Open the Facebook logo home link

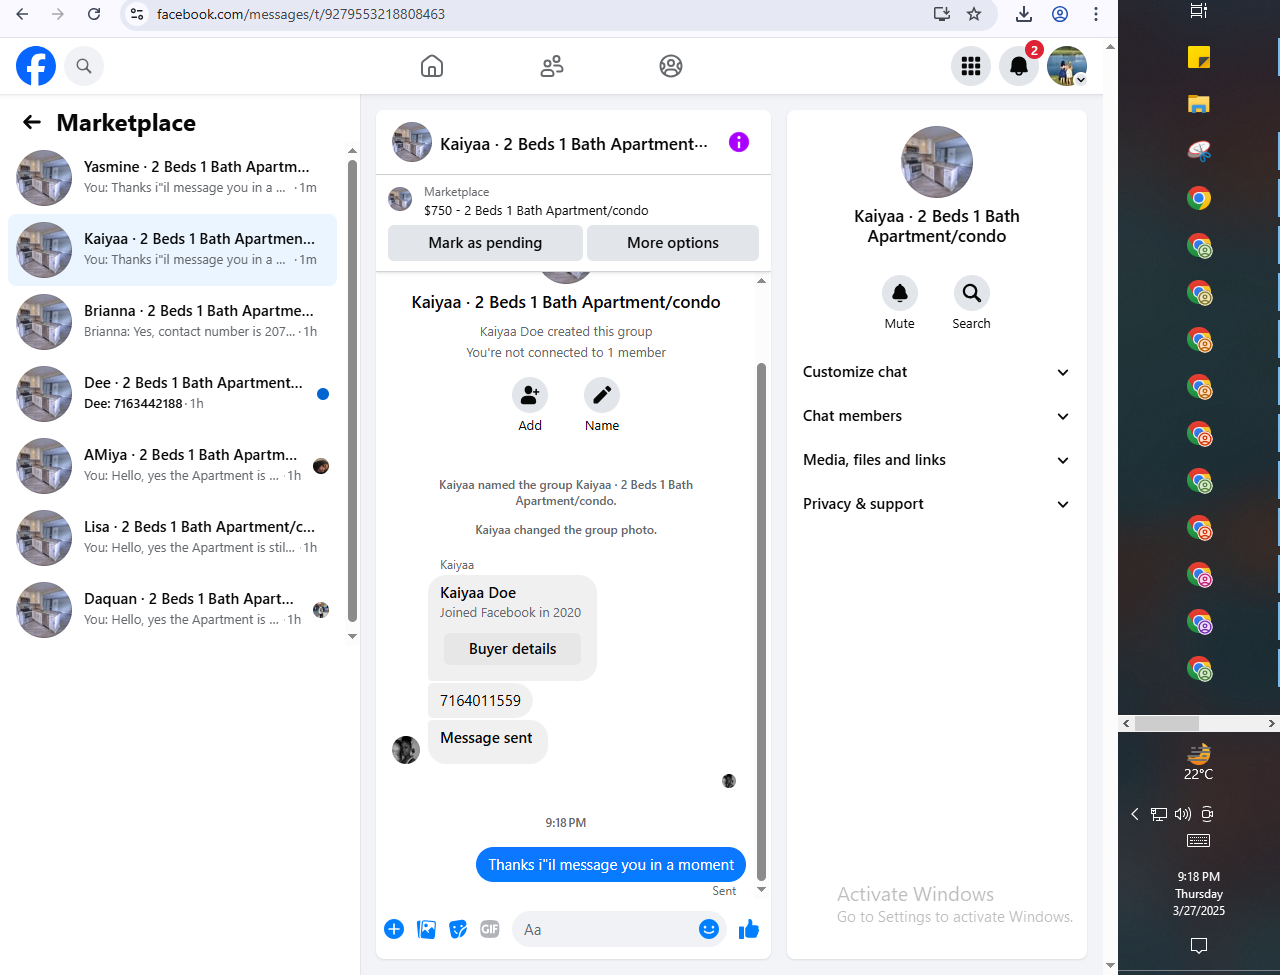(36, 66)
